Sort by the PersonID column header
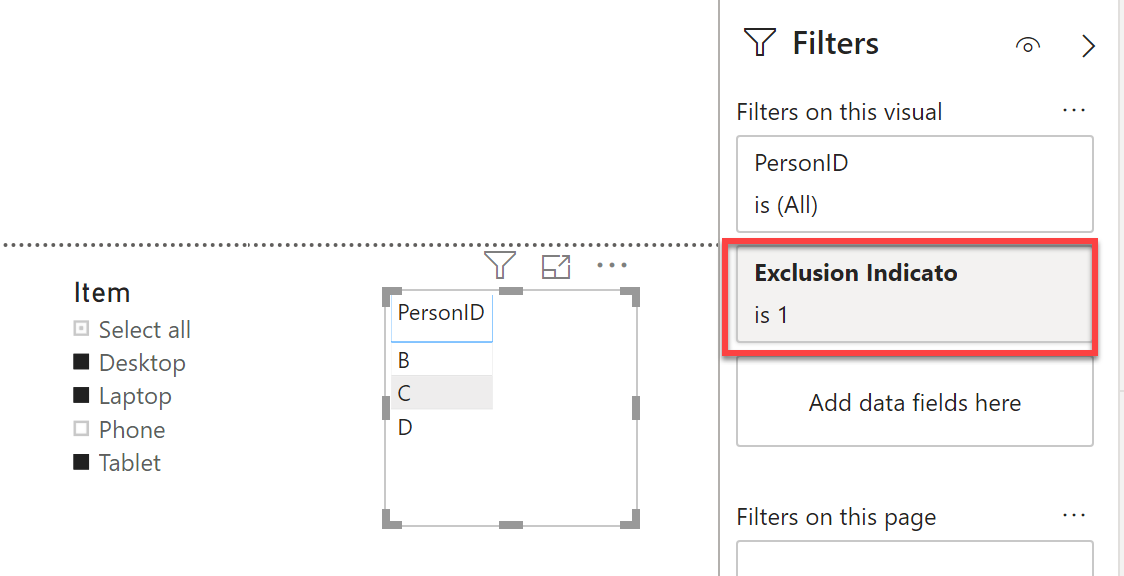The height and width of the screenshot is (576, 1124). click(x=441, y=312)
